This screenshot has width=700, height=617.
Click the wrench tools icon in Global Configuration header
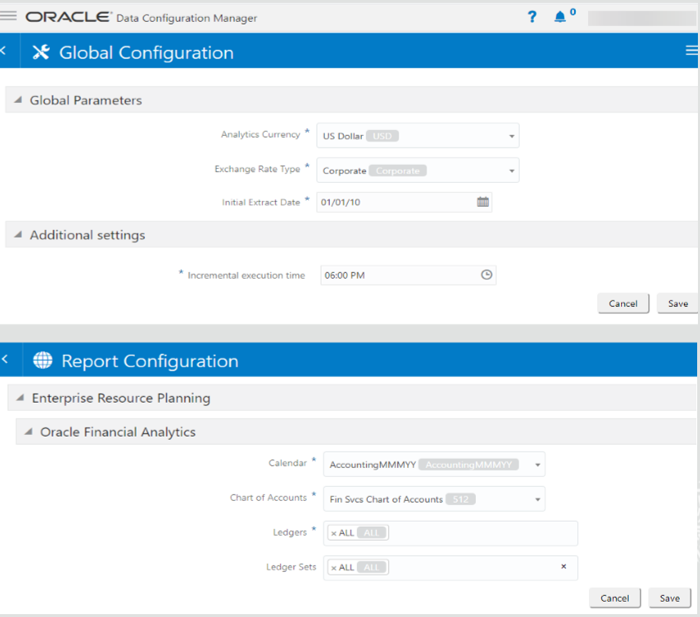click(x=41, y=52)
